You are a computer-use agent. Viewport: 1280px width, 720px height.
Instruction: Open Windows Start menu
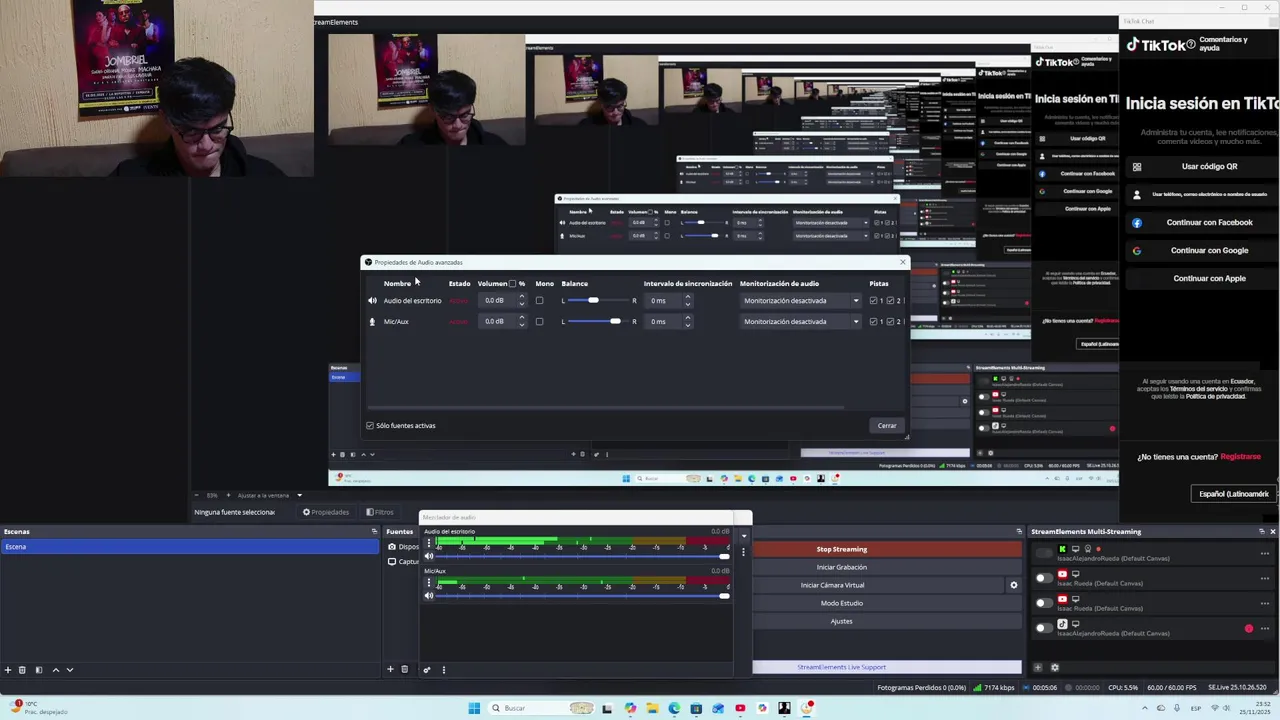coord(474,708)
